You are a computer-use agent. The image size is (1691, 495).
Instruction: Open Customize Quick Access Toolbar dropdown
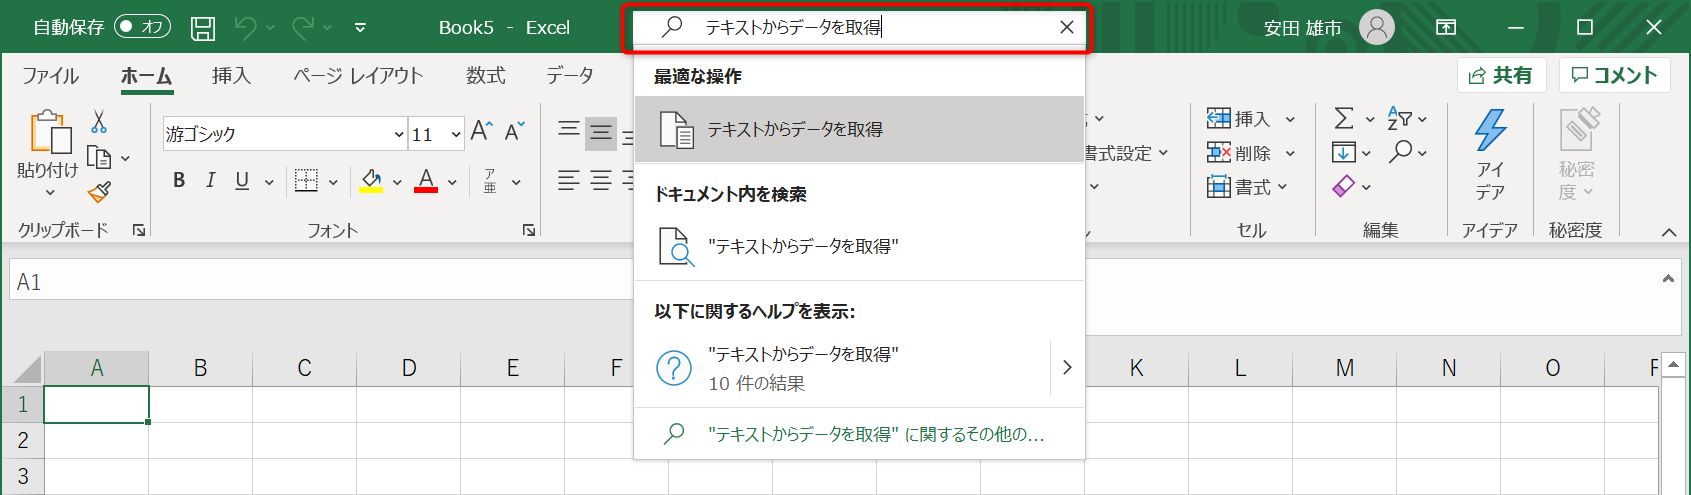click(360, 28)
